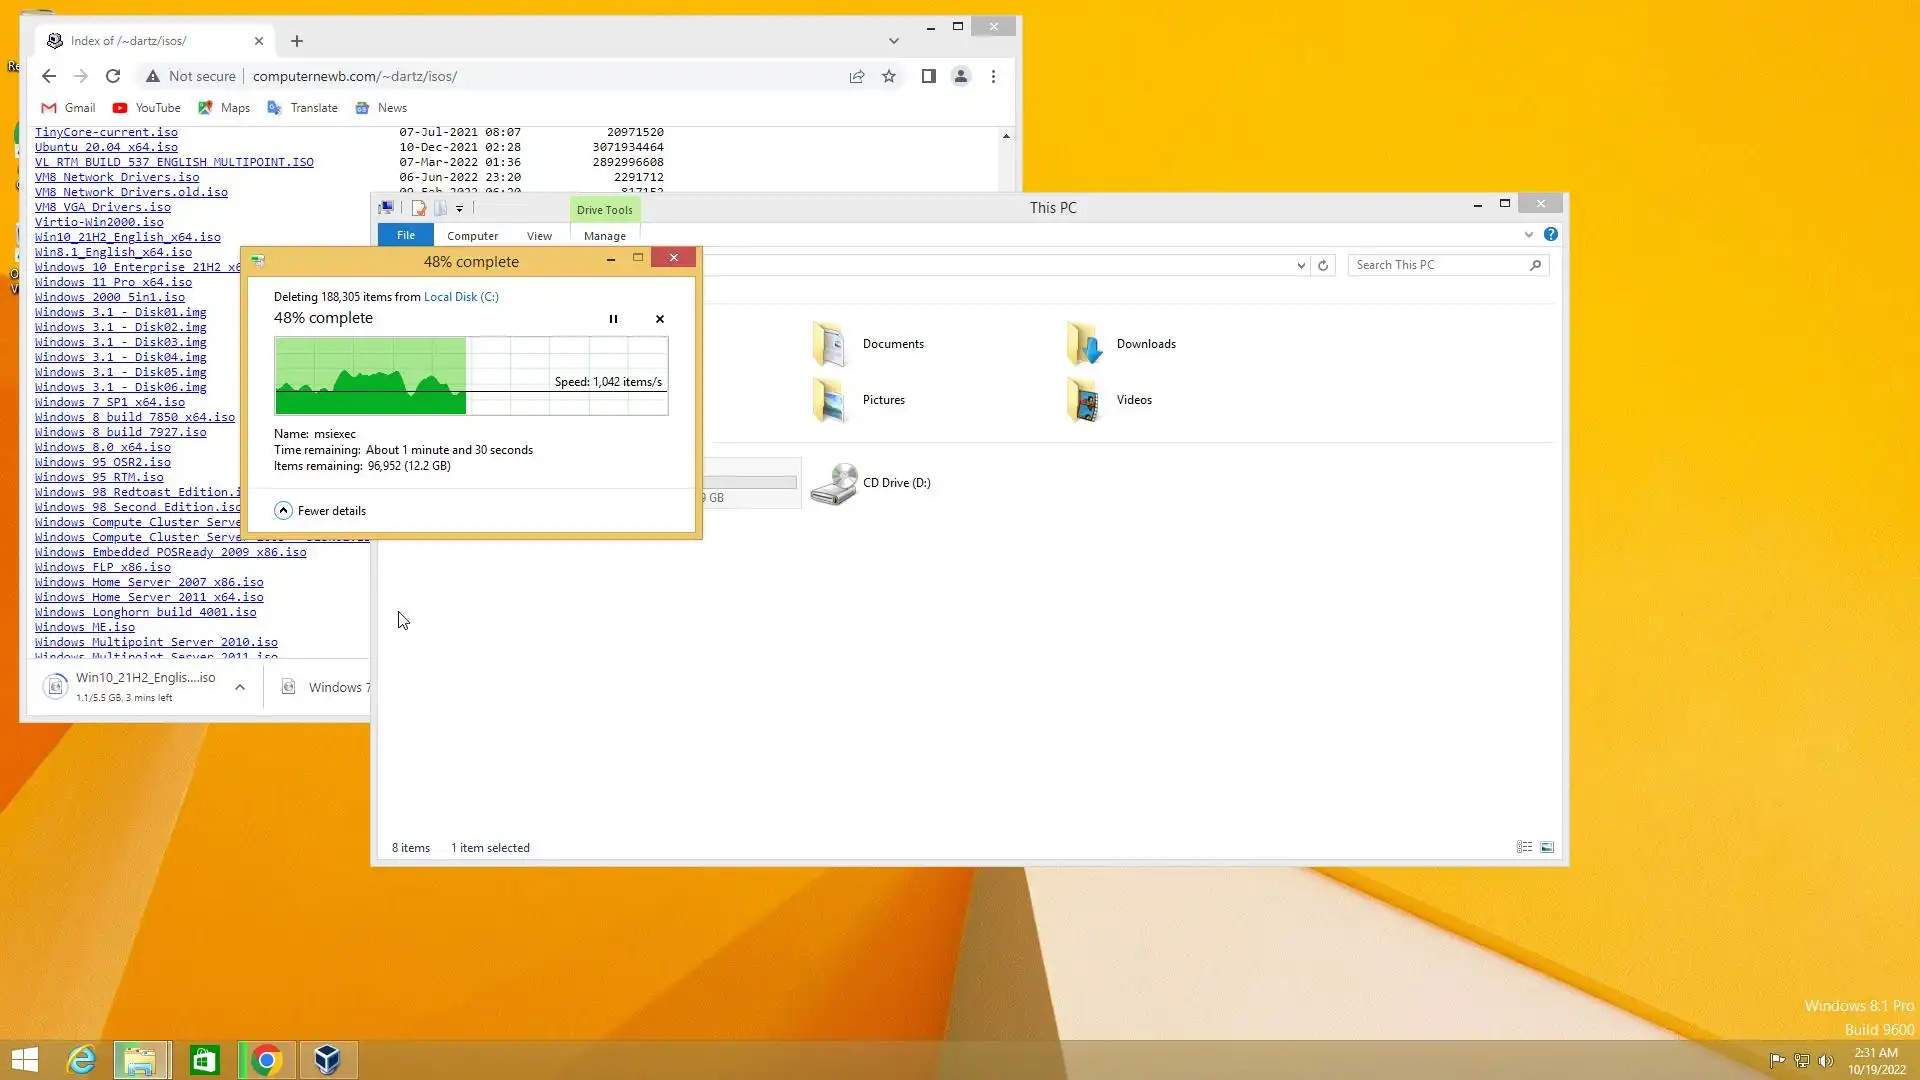Open the Computer ribbon tab
Viewport: 1920px width, 1080px height.
pyautogui.click(x=472, y=236)
